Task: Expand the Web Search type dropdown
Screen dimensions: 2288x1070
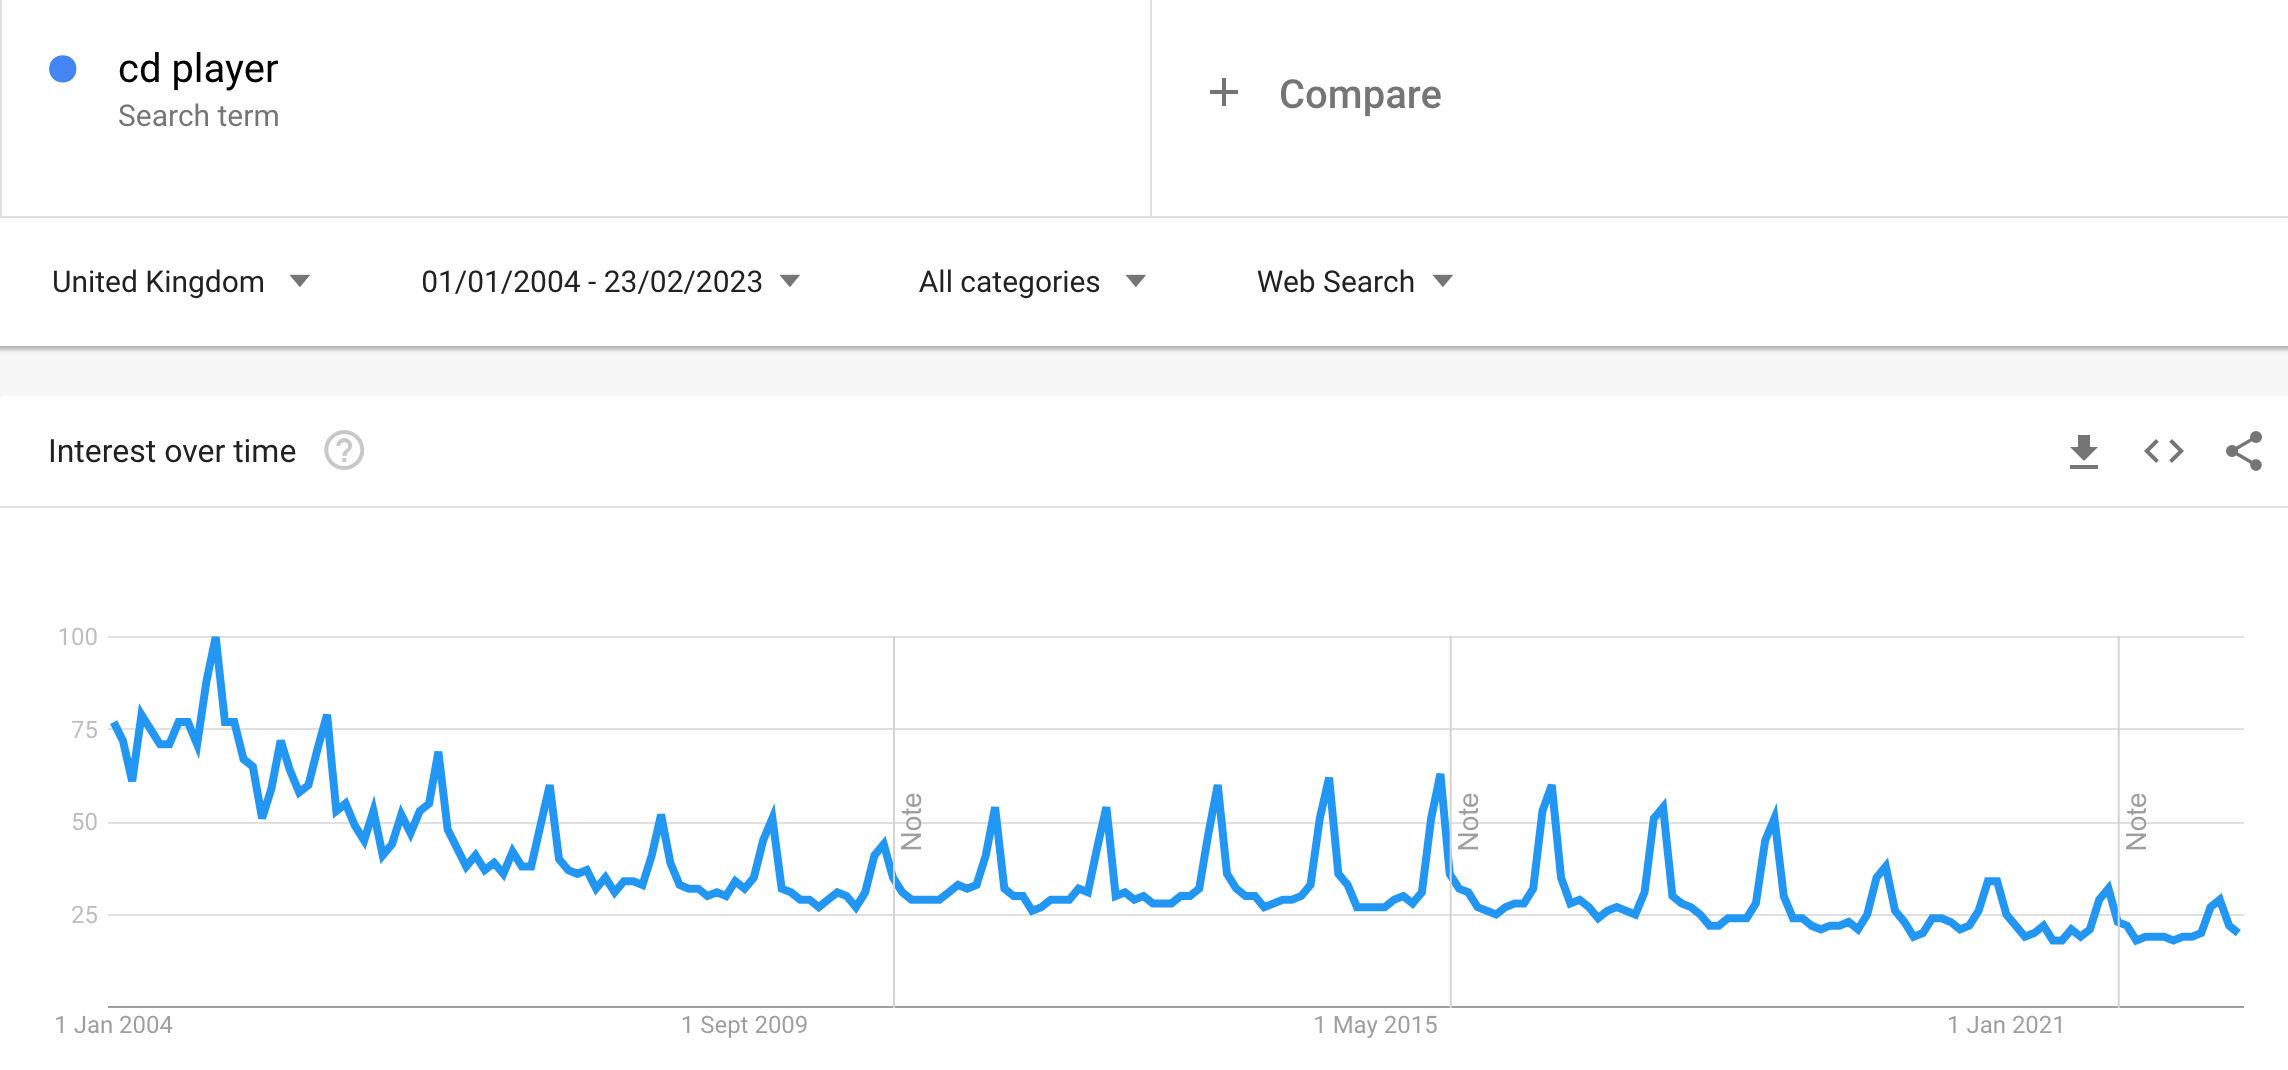Action: 1354,282
